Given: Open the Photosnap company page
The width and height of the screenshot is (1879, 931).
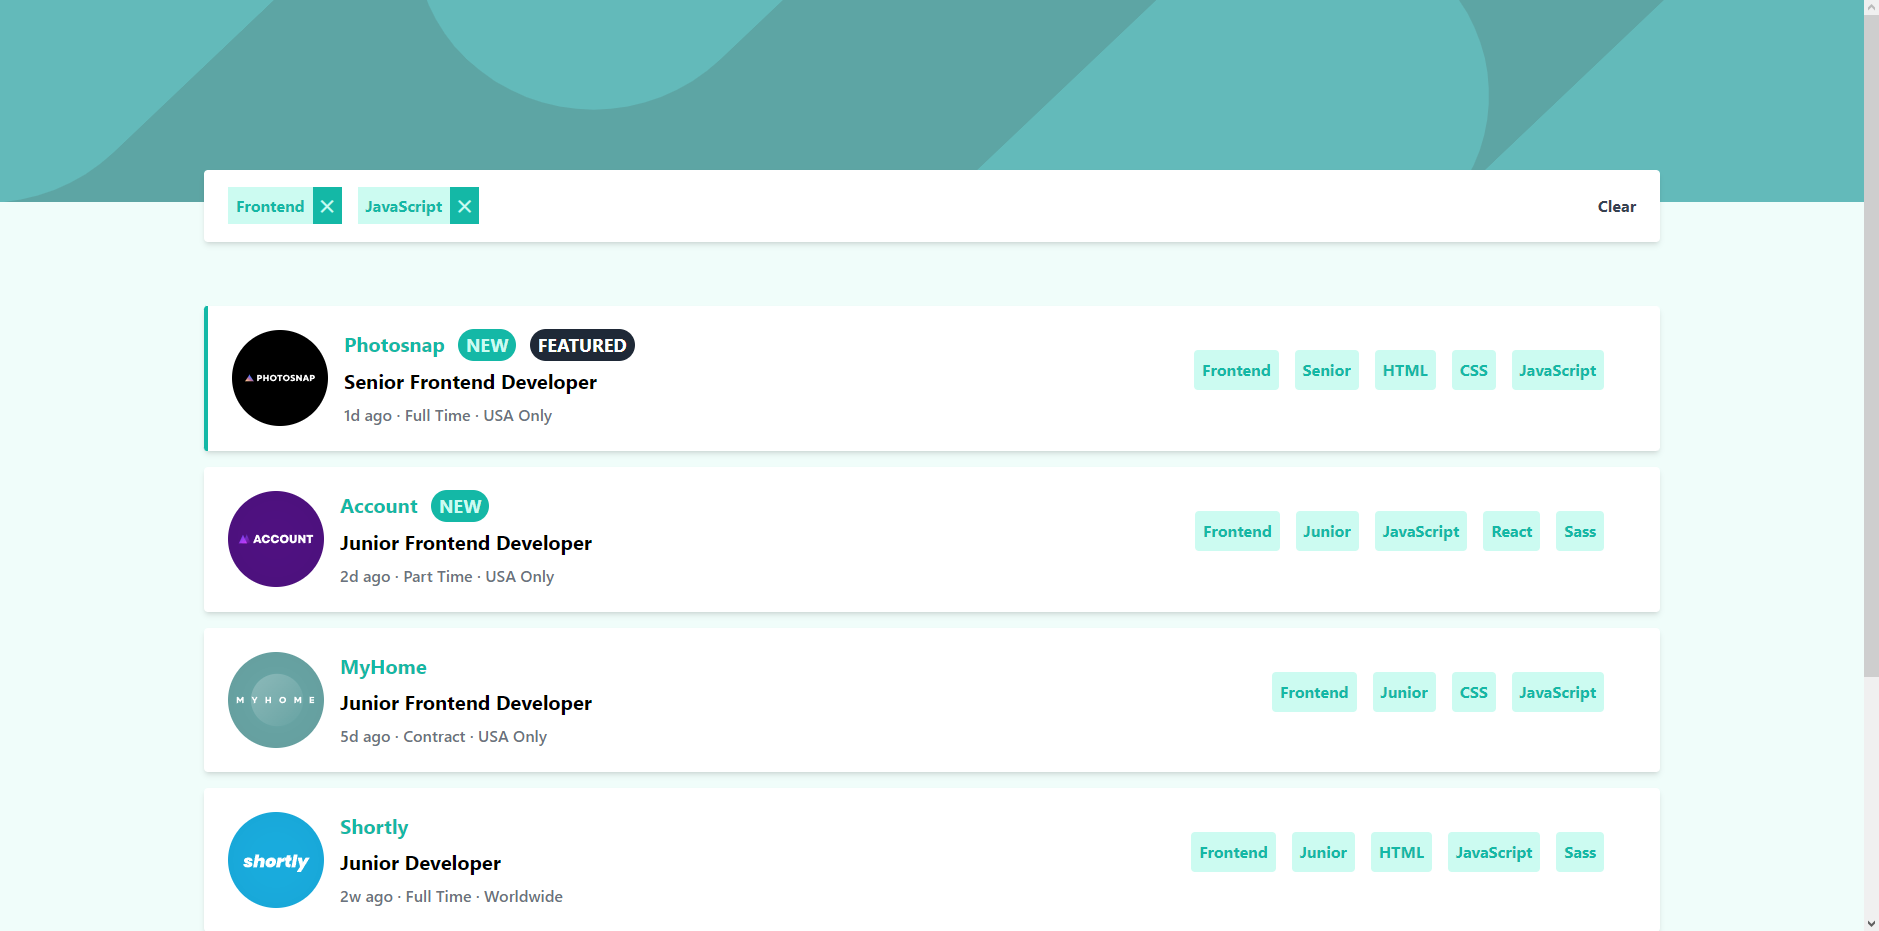Looking at the screenshot, I should (393, 345).
